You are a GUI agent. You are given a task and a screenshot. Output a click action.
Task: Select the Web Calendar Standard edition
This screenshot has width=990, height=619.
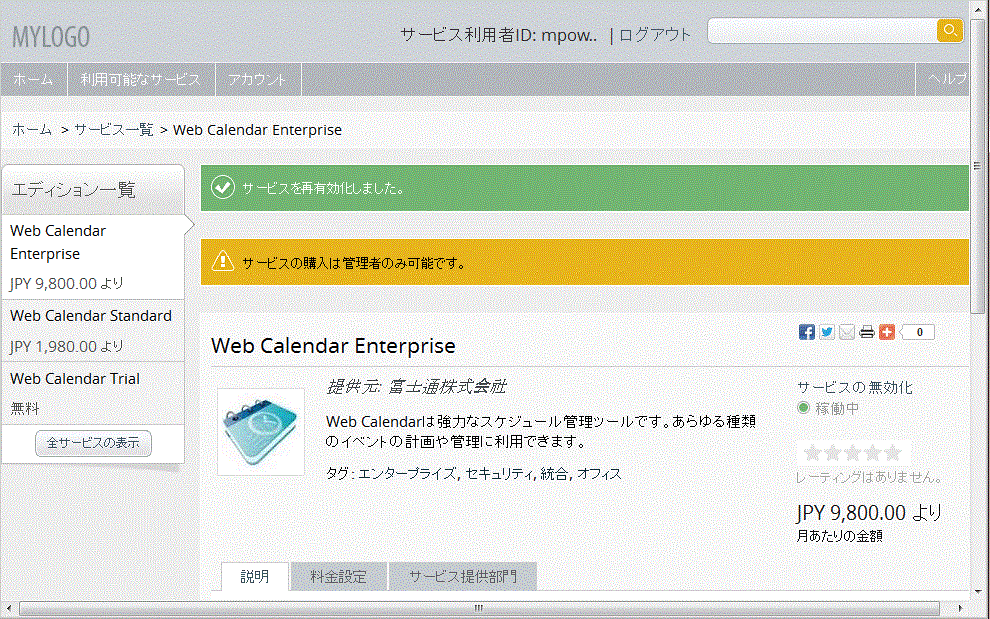coord(93,330)
